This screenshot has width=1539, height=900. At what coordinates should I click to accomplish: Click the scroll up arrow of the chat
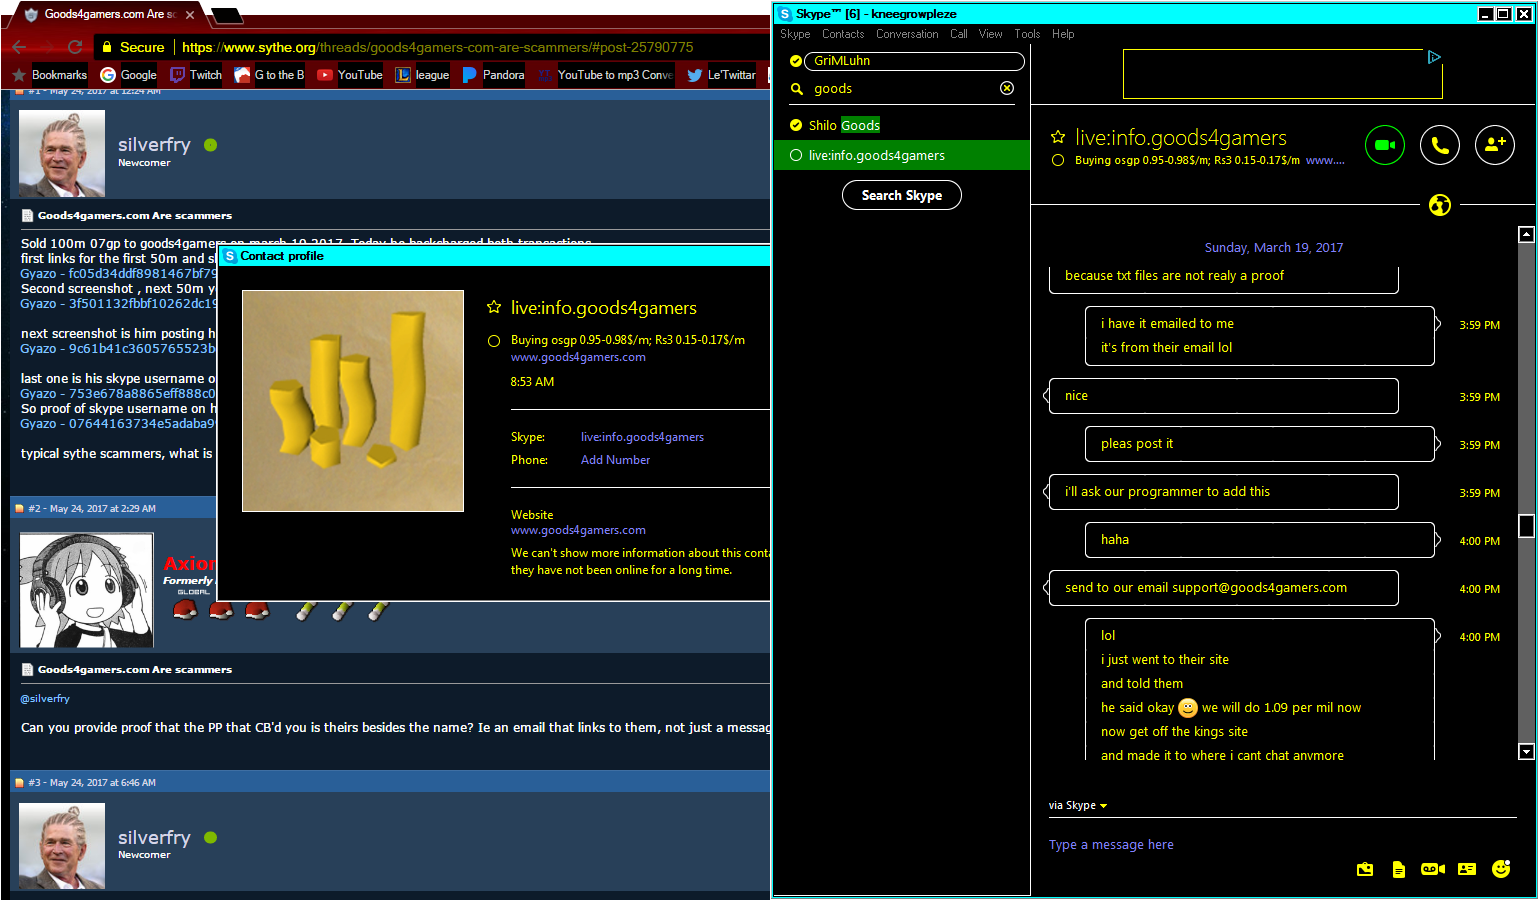[1526, 234]
